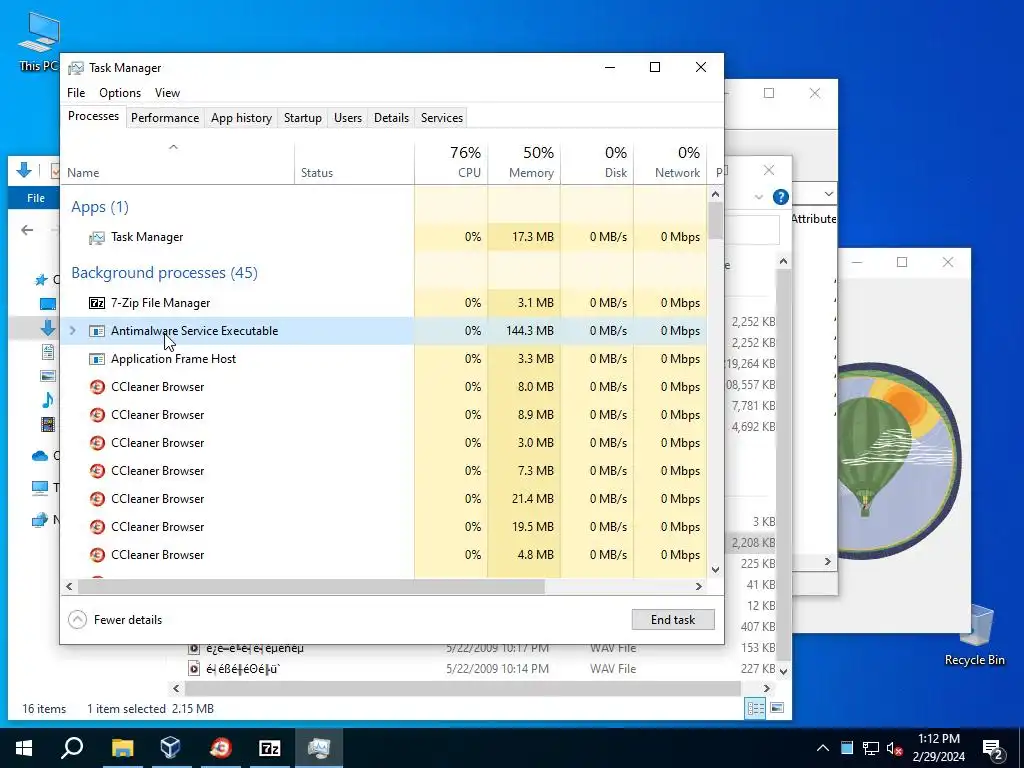Expand Antimalware Service Executable process group

(72, 330)
